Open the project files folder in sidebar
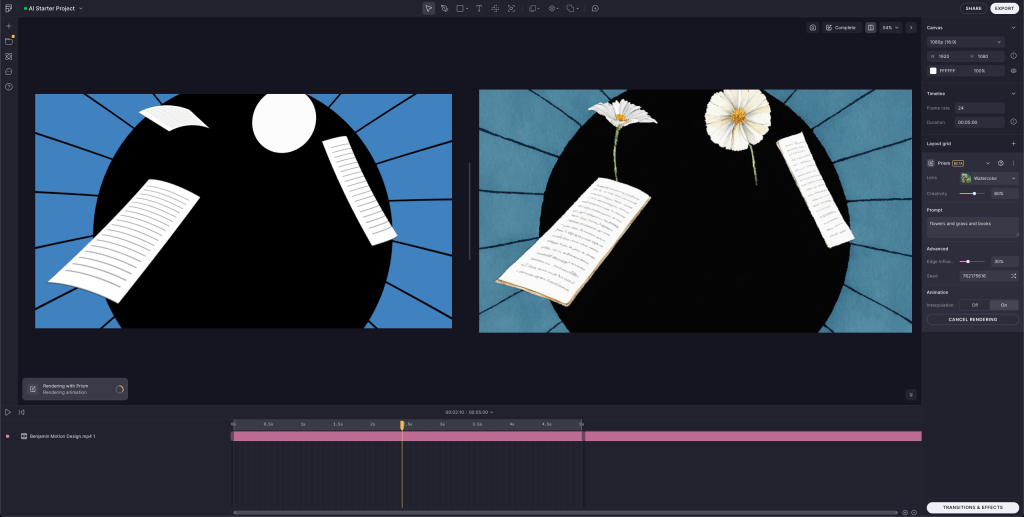1024x517 pixels. tap(8, 41)
